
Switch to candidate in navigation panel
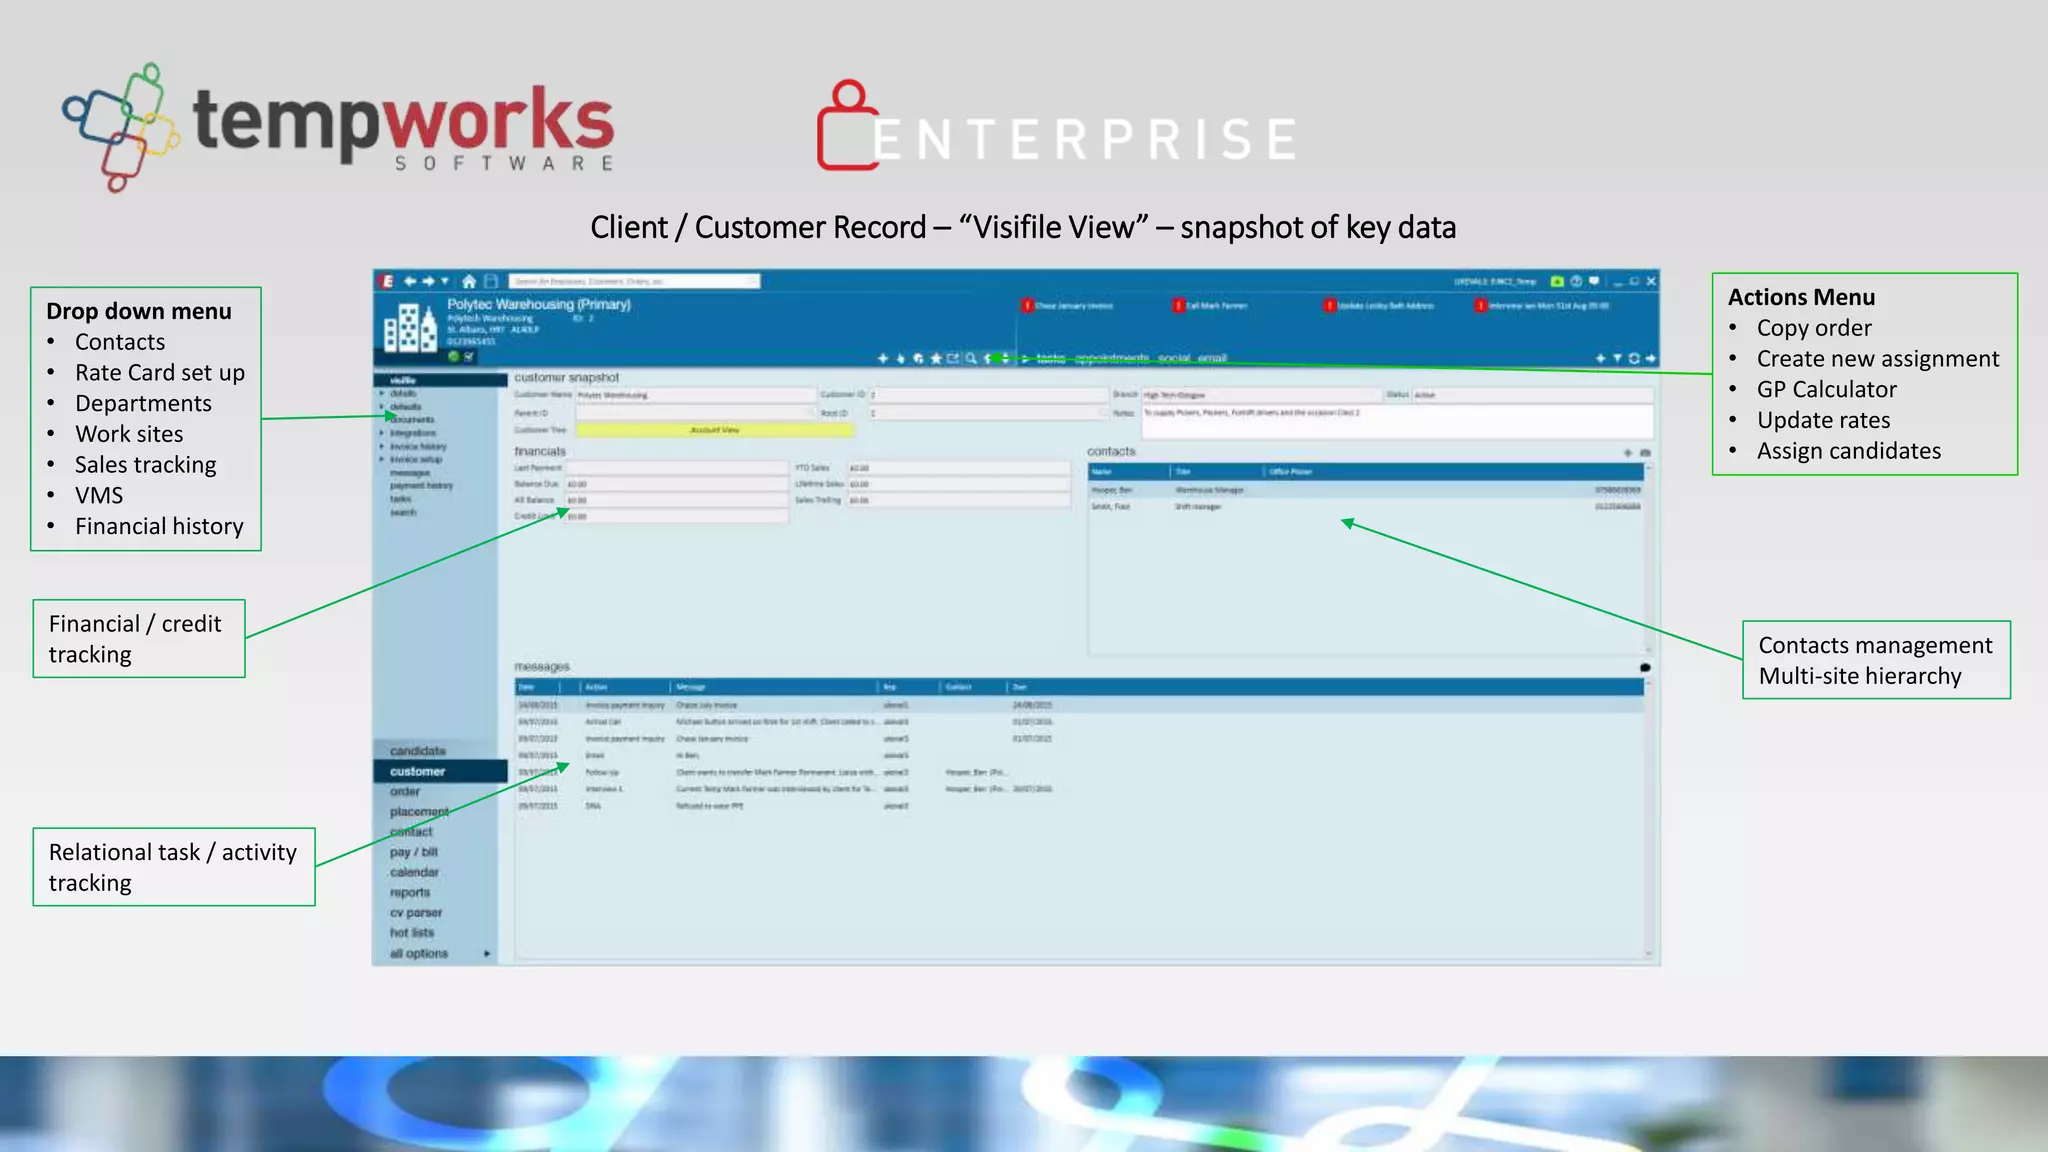pos(418,751)
